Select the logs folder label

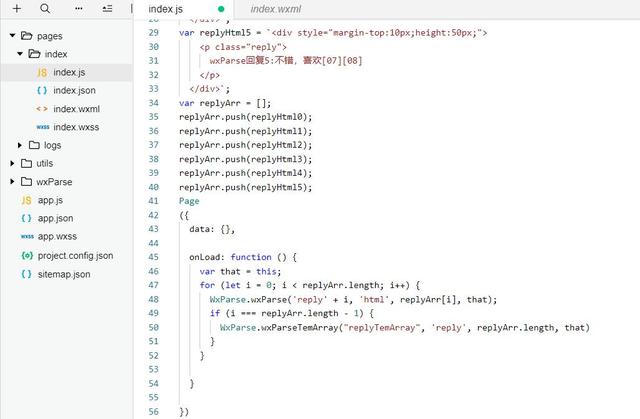(x=52, y=145)
